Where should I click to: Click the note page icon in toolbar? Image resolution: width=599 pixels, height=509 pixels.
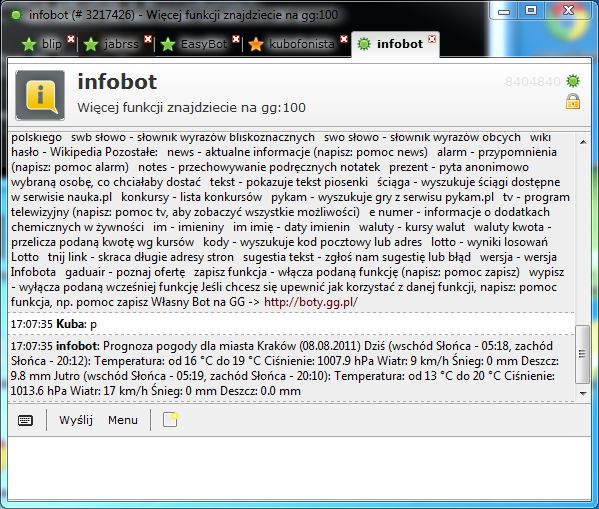coord(170,419)
